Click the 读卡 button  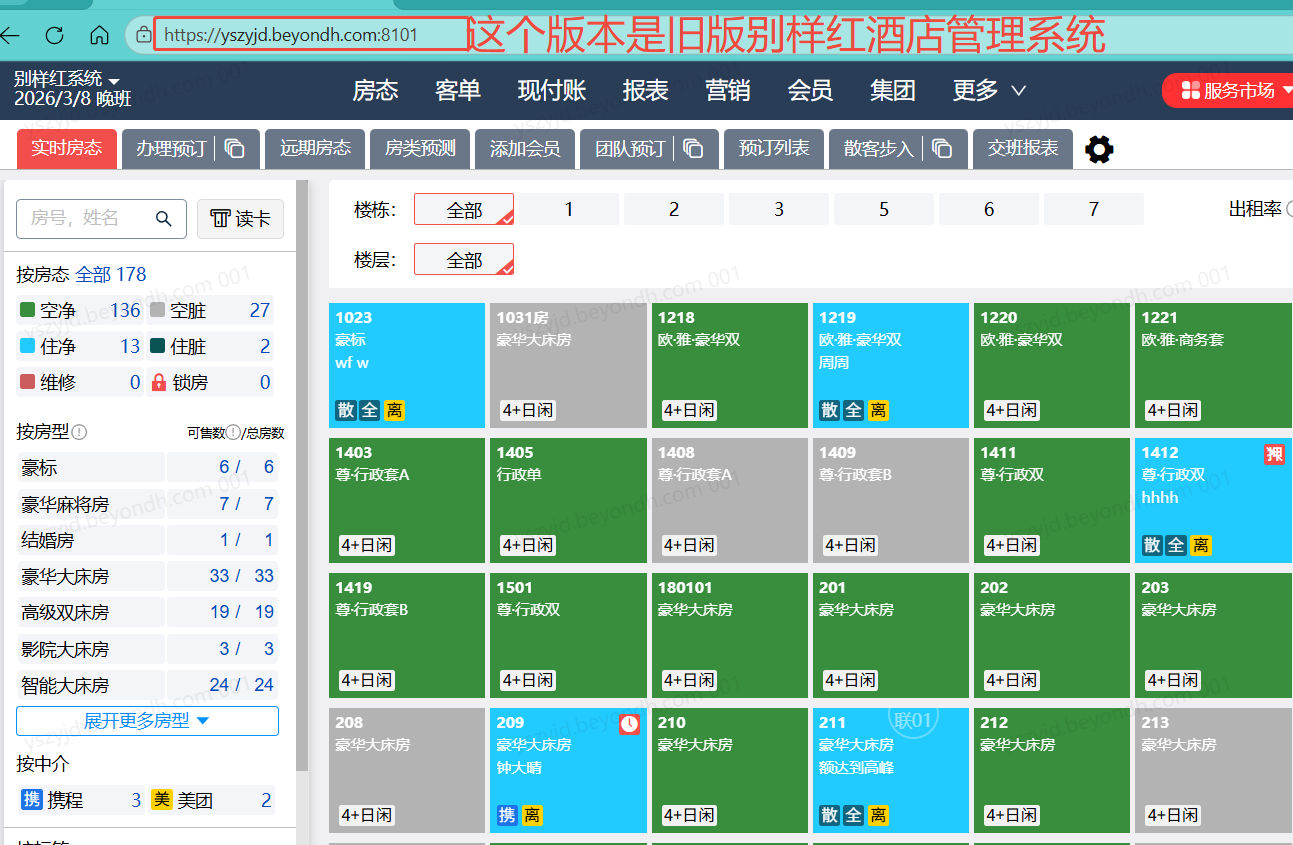pyautogui.click(x=240, y=219)
